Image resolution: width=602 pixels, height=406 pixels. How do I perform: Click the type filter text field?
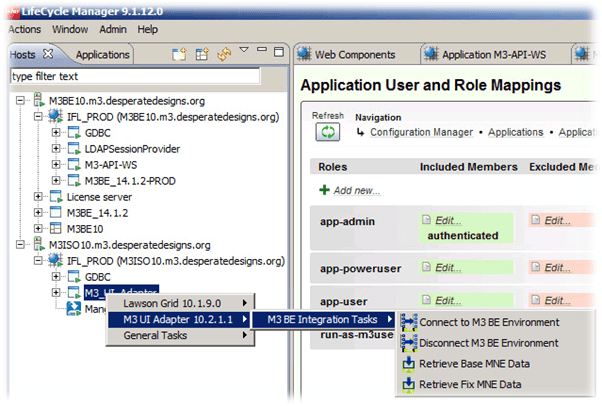point(133,75)
